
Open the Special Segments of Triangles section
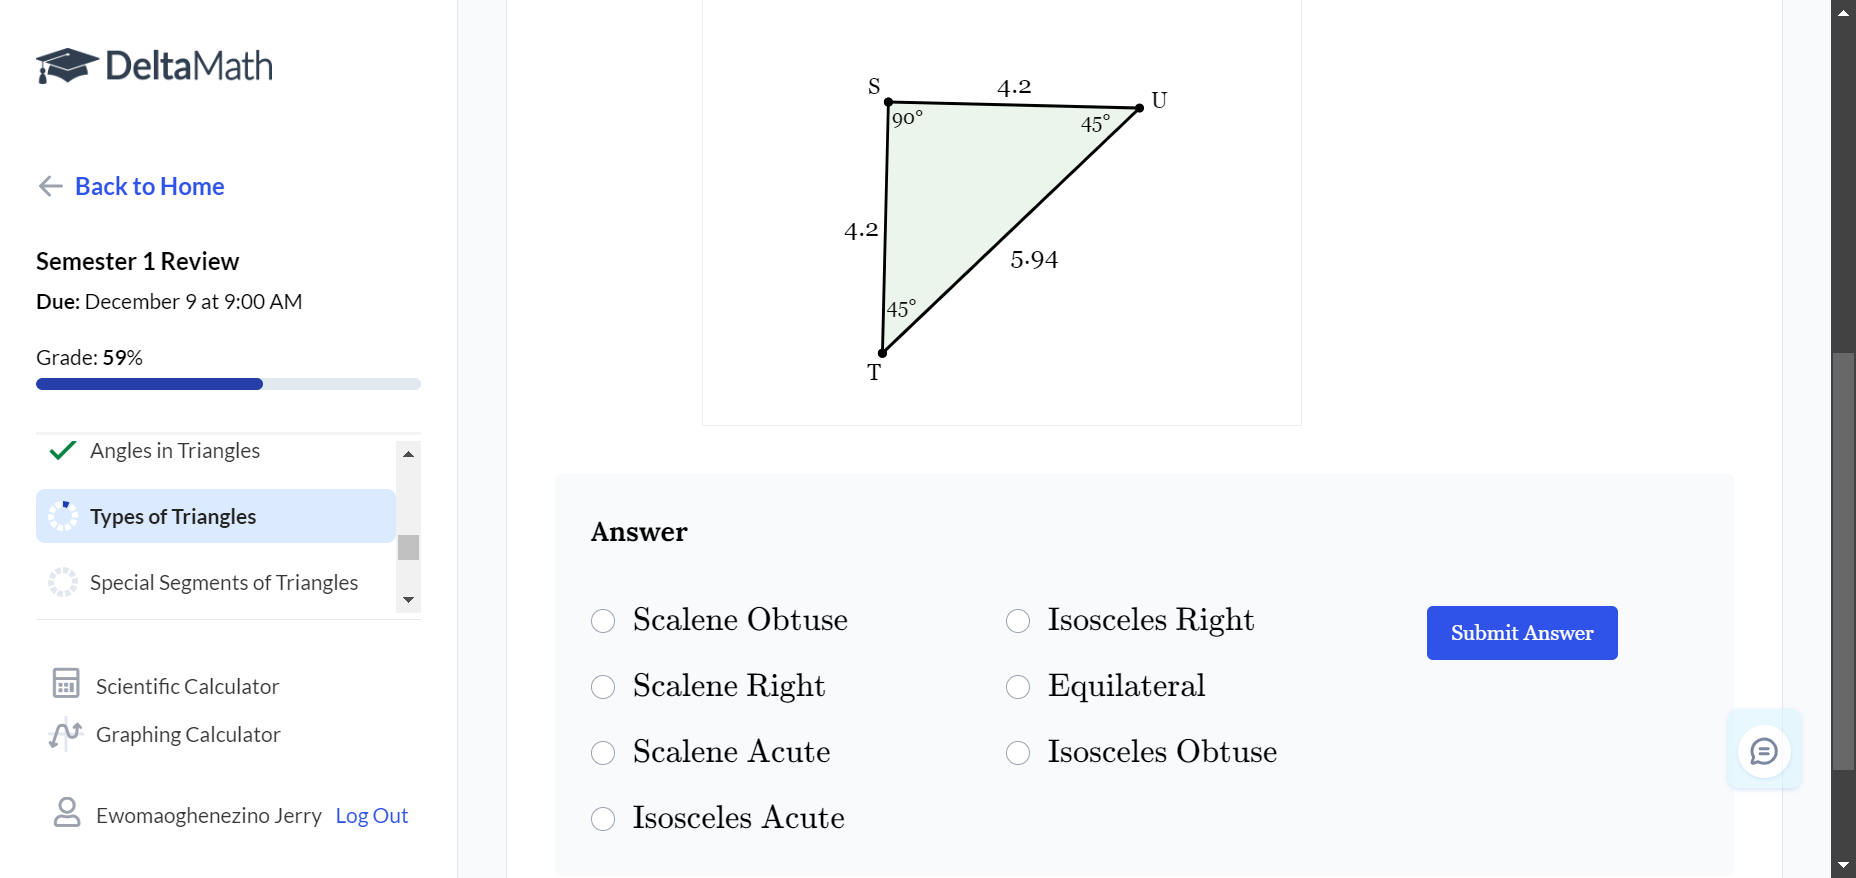click(223, 582)
